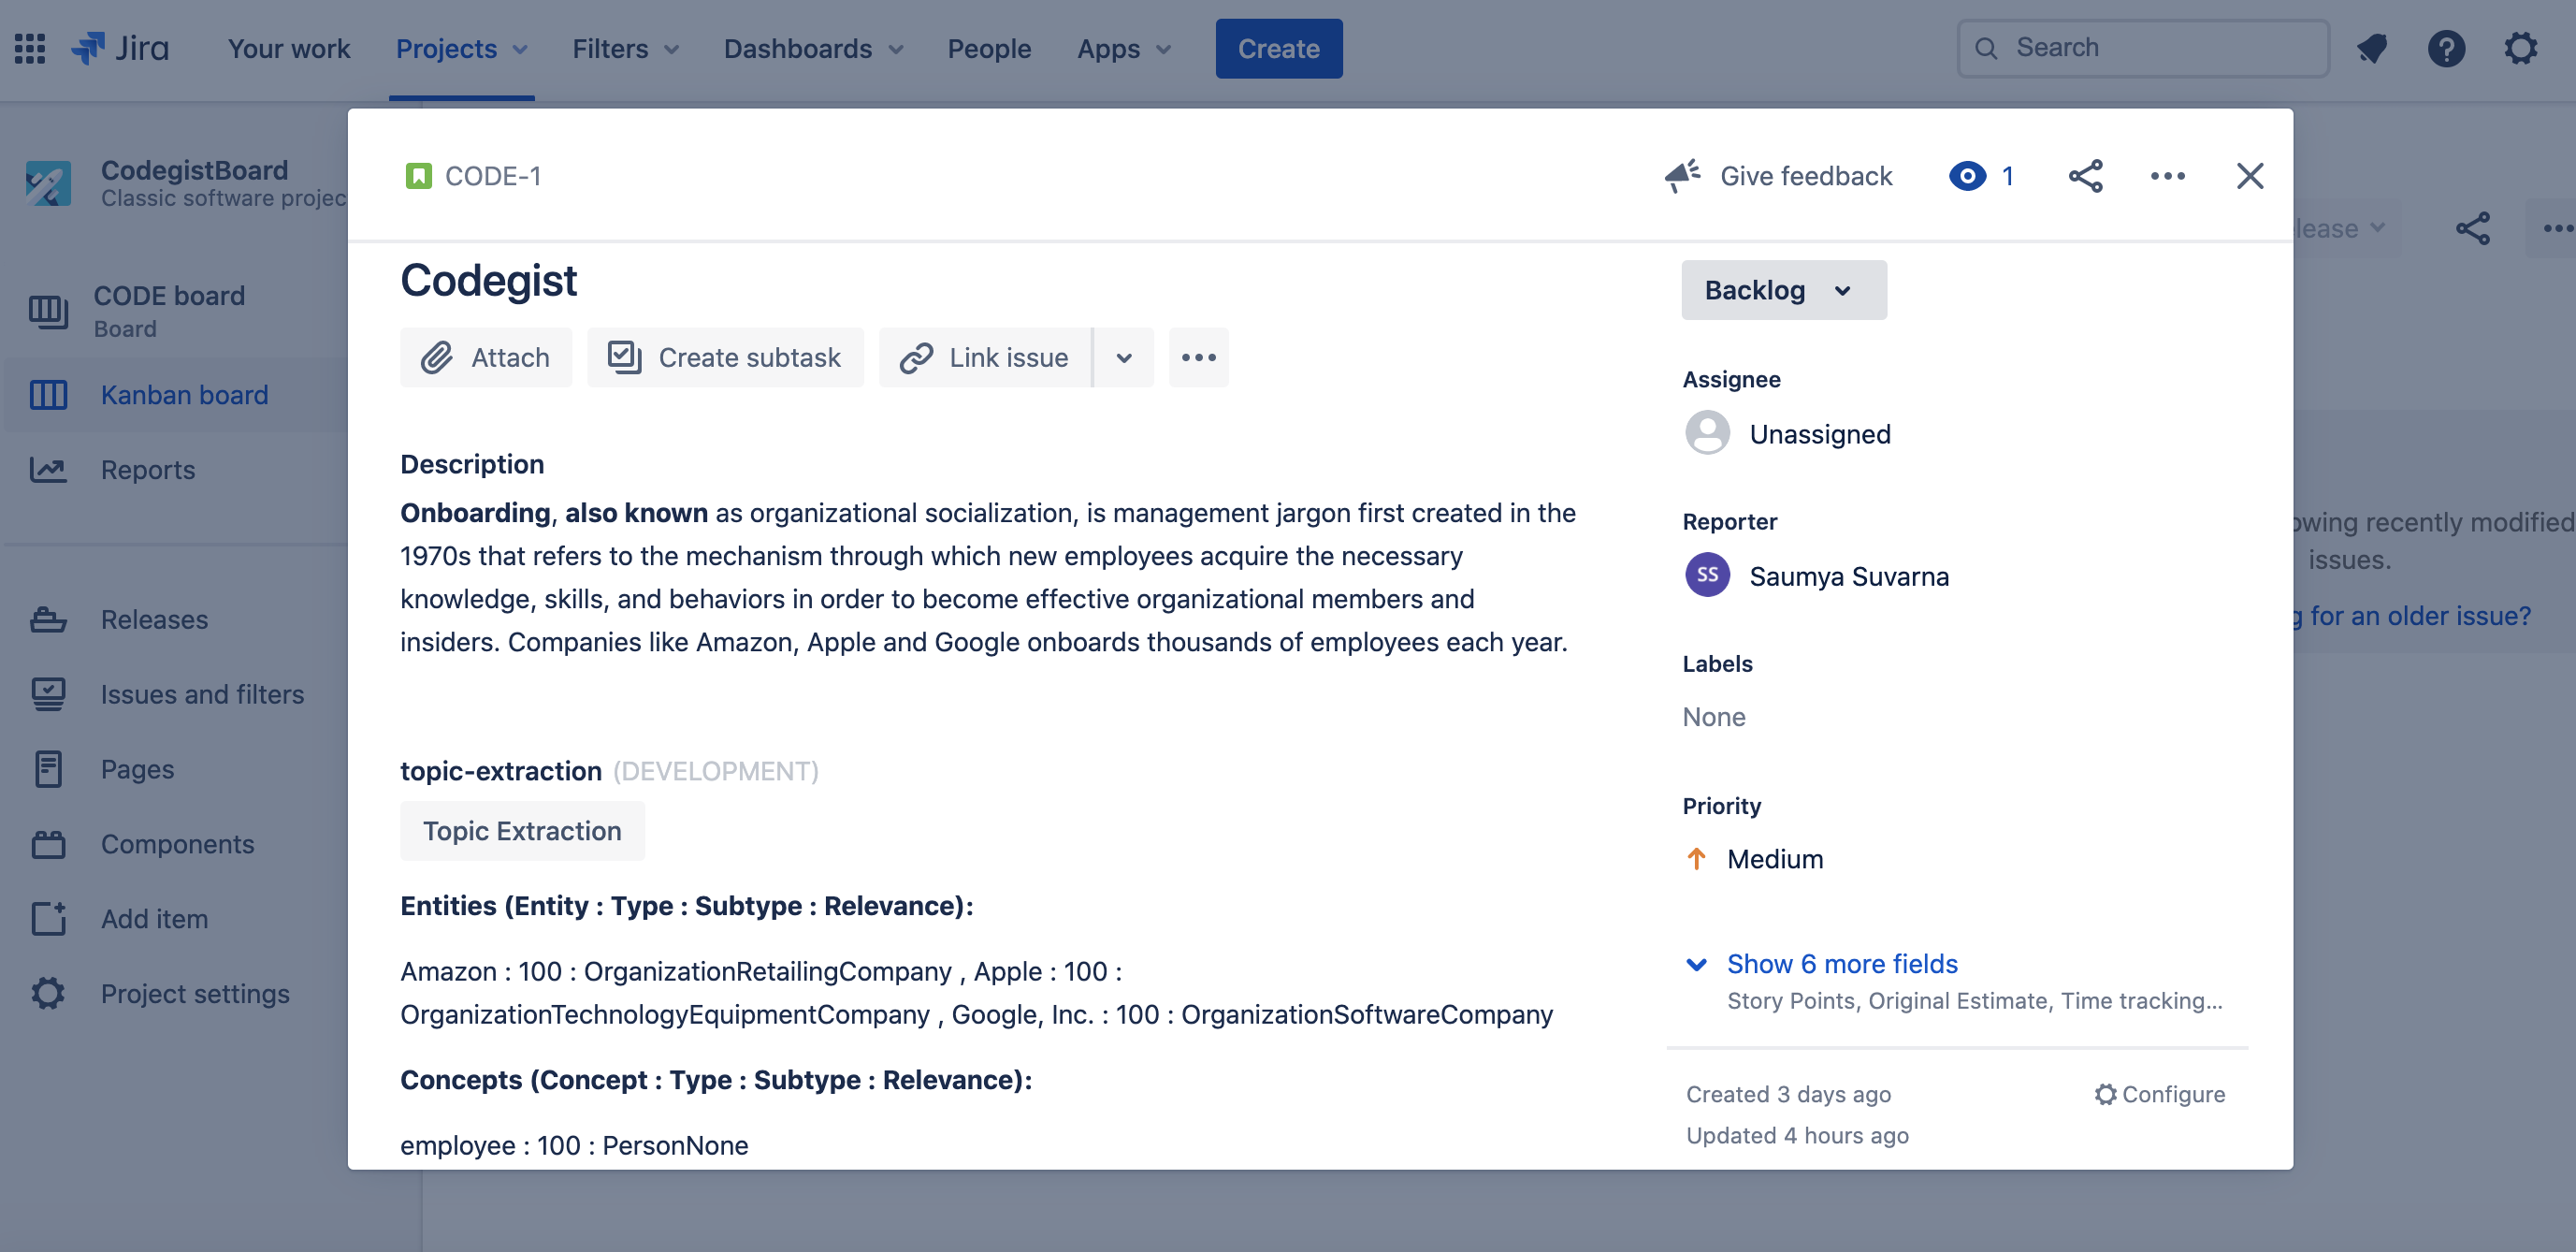Expand the Link issue dropdown arrow

coord(1124,357)
